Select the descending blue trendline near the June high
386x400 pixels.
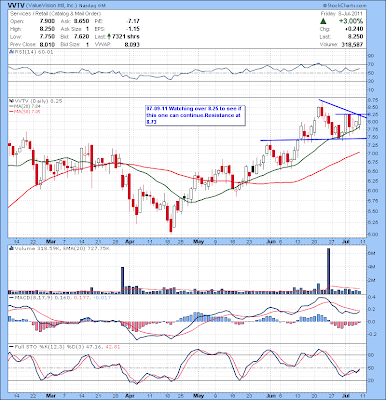(x=343, y=109)
